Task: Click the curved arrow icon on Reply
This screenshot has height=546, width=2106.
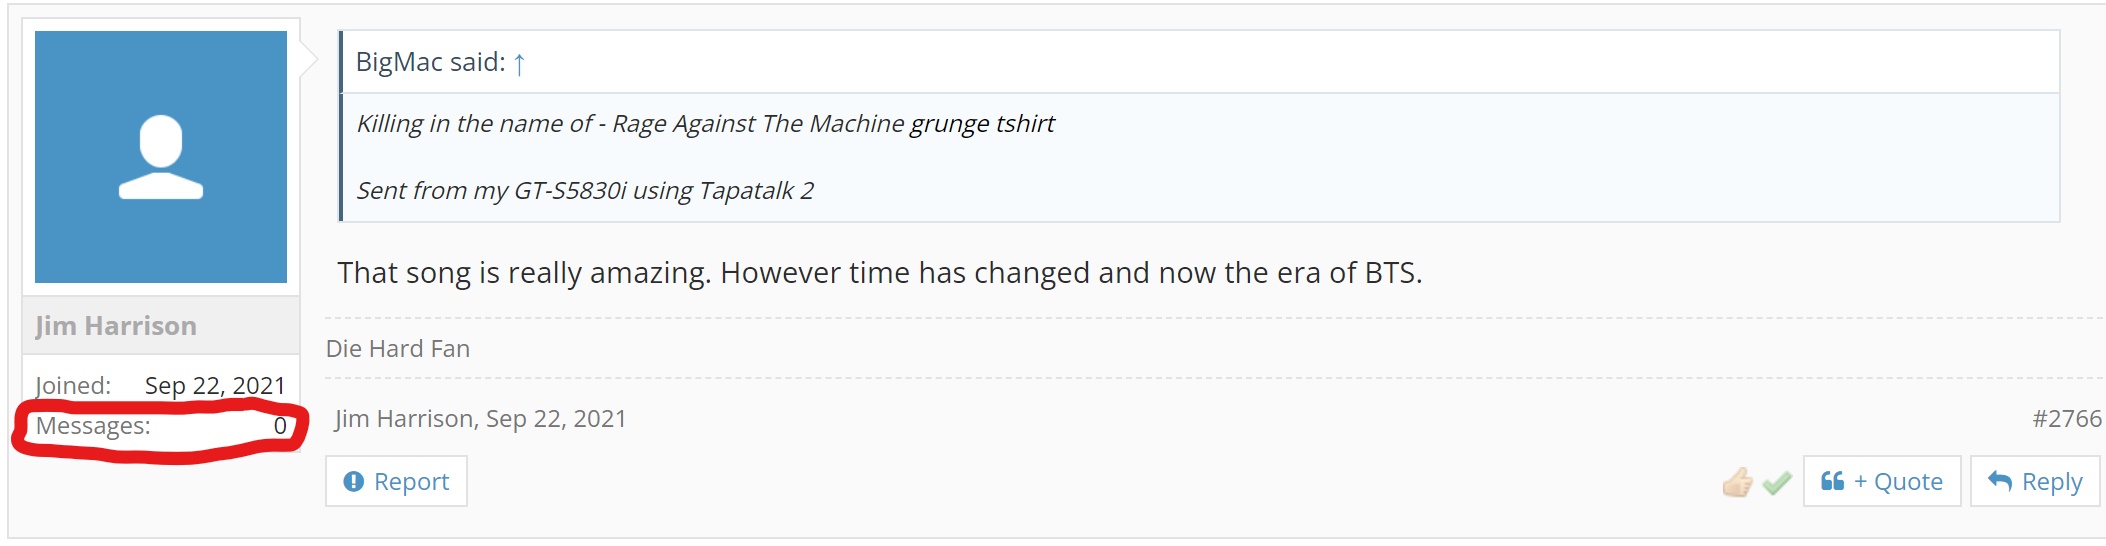Action: (2000, 481)
